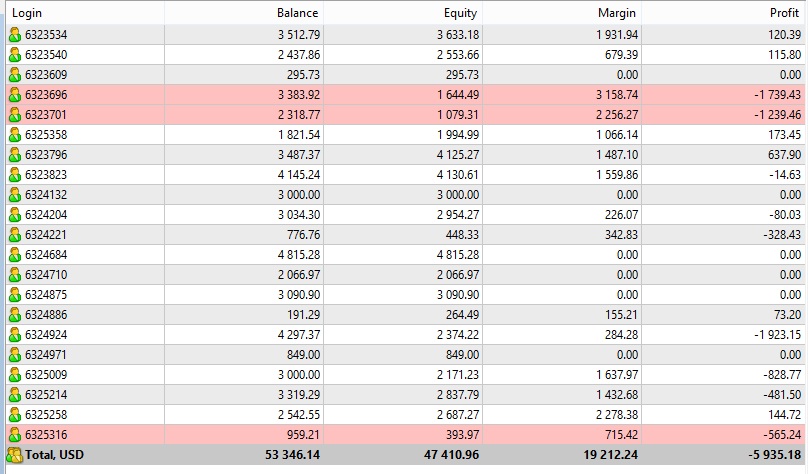808x474 pixels.
Task: Click the account icon of login 6324924
Action: click(x=15, y=335)
